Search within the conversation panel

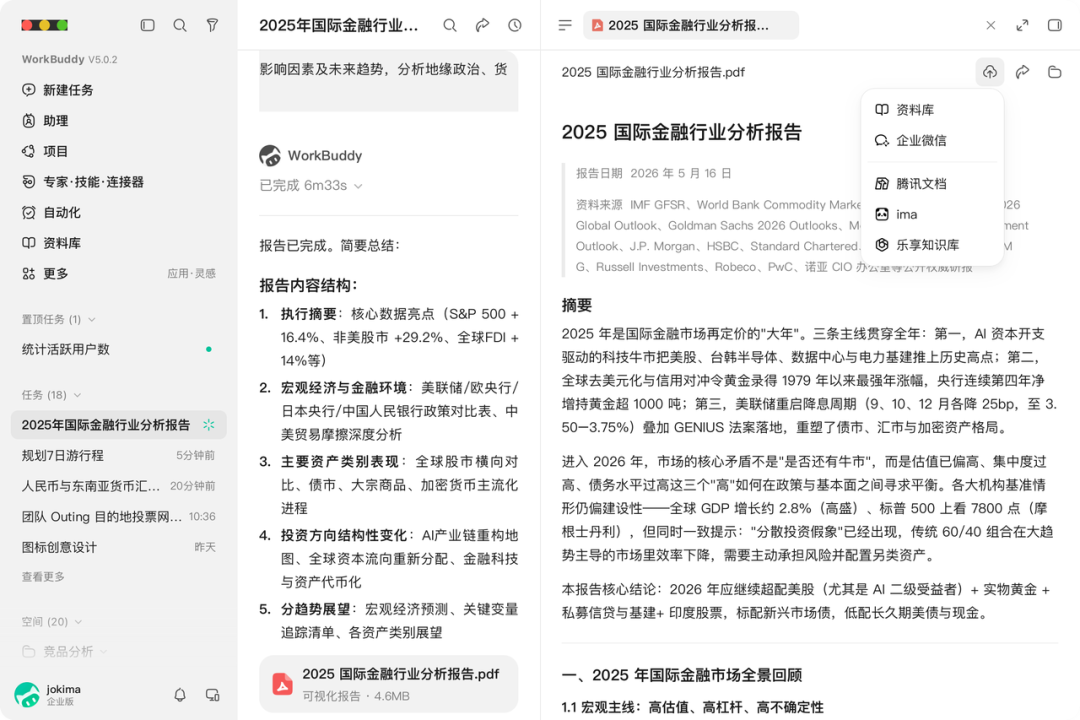coord(450,25)
